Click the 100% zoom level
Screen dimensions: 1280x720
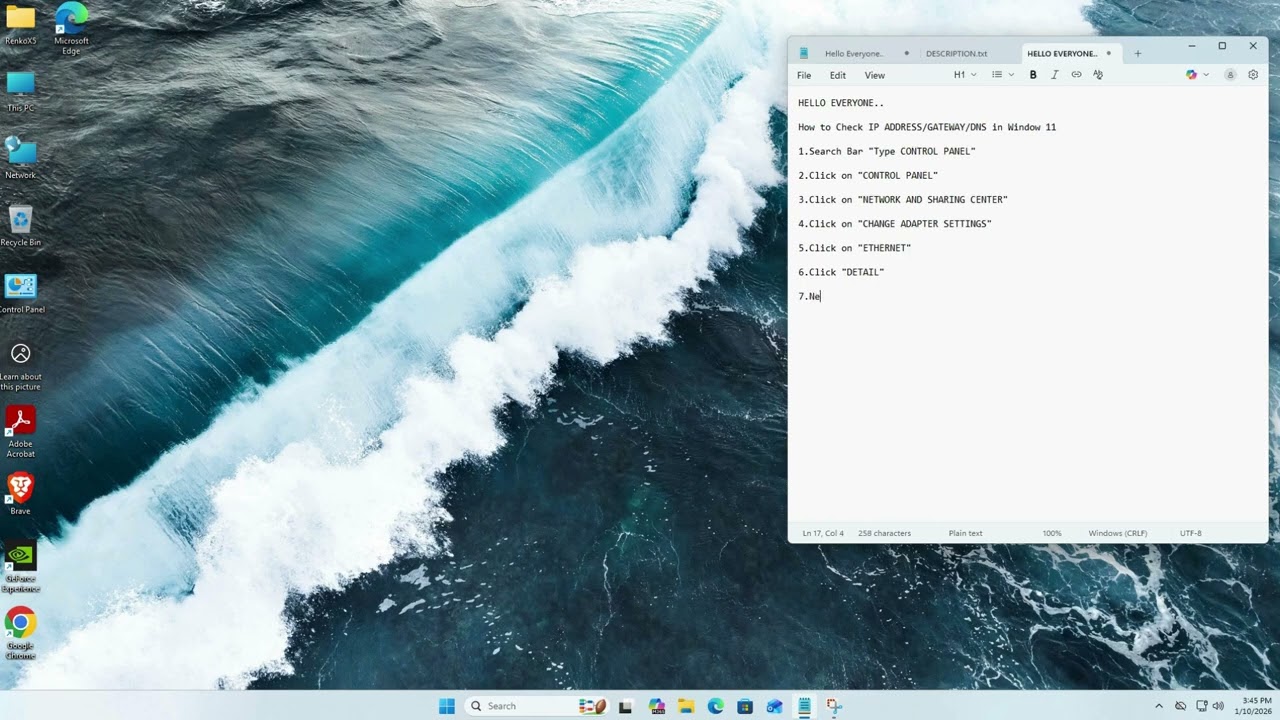coord(1052,533)
